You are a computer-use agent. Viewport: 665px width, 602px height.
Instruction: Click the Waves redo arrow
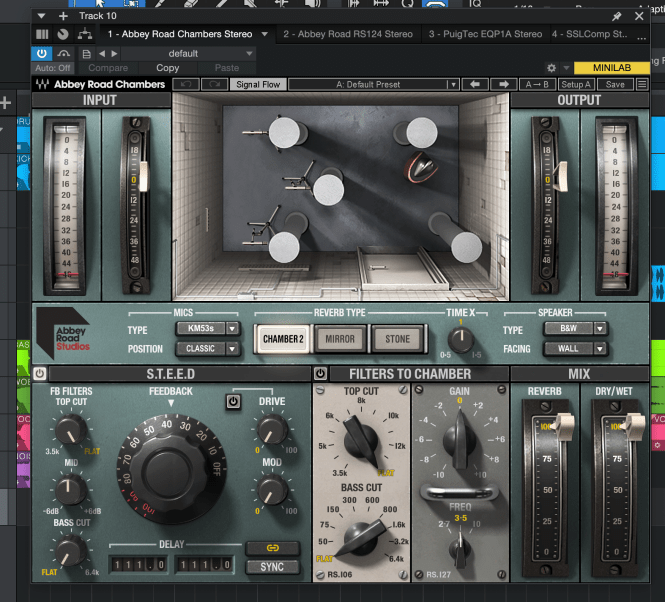coord(214,84)
